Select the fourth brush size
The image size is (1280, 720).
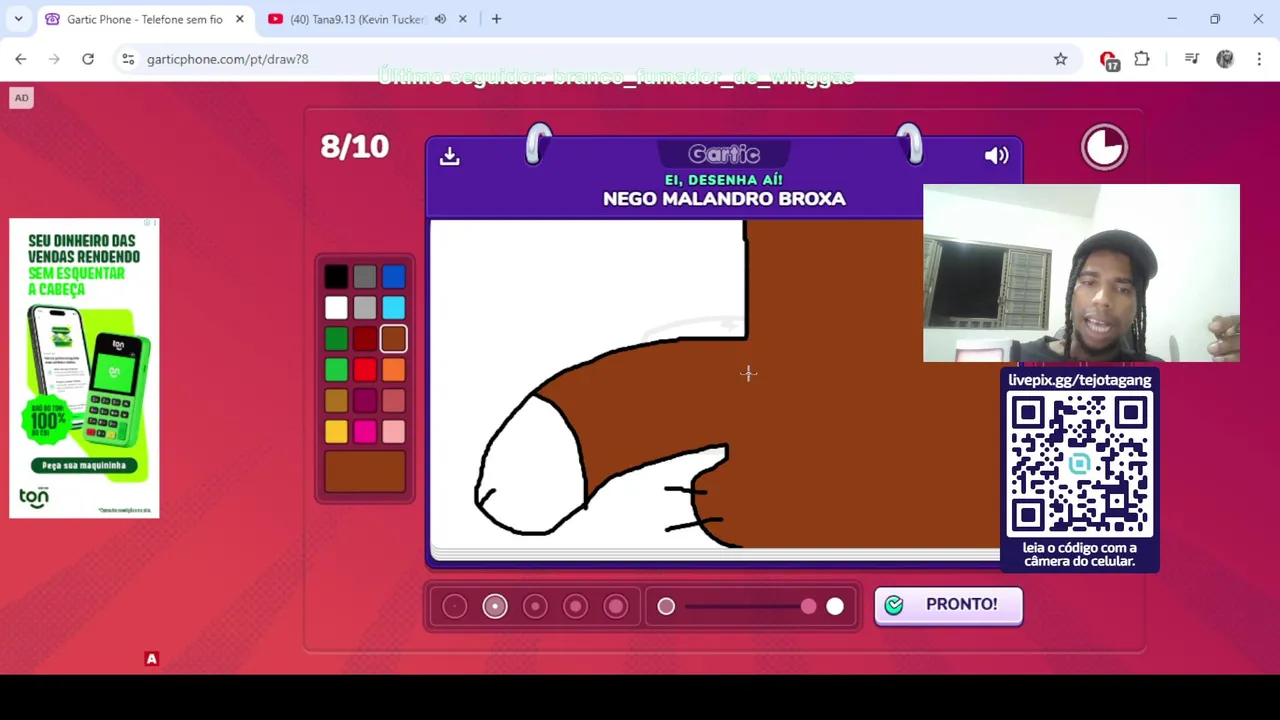coord(575,606)
